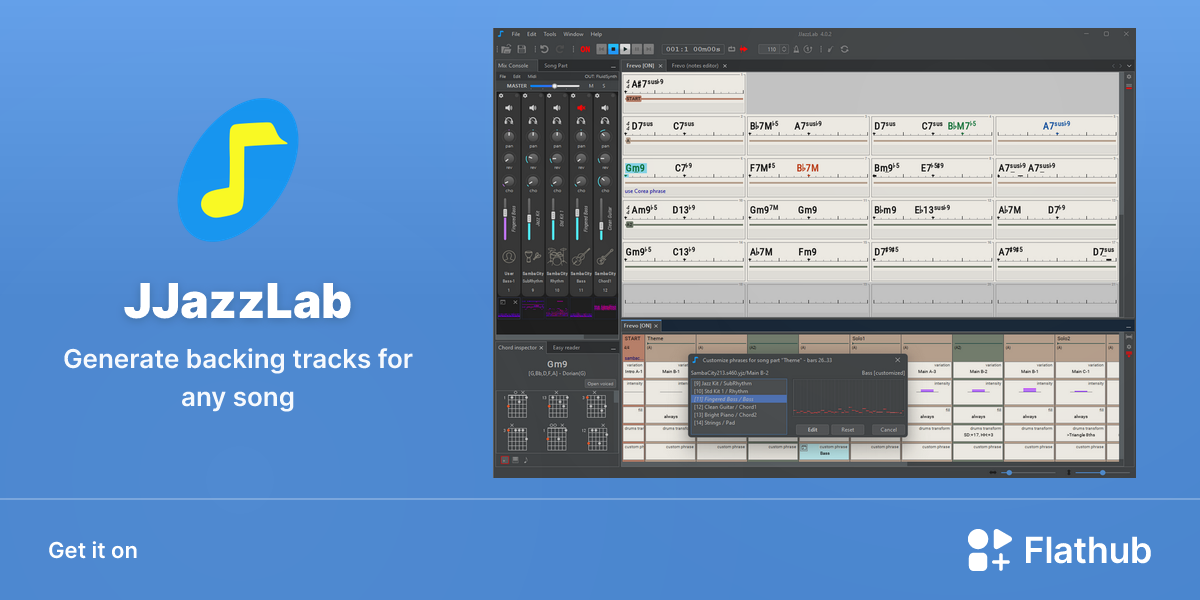1200x600 pixels.
Task: Click the Clean Guitar channel volume fader
Action: [x=601, y=225]
